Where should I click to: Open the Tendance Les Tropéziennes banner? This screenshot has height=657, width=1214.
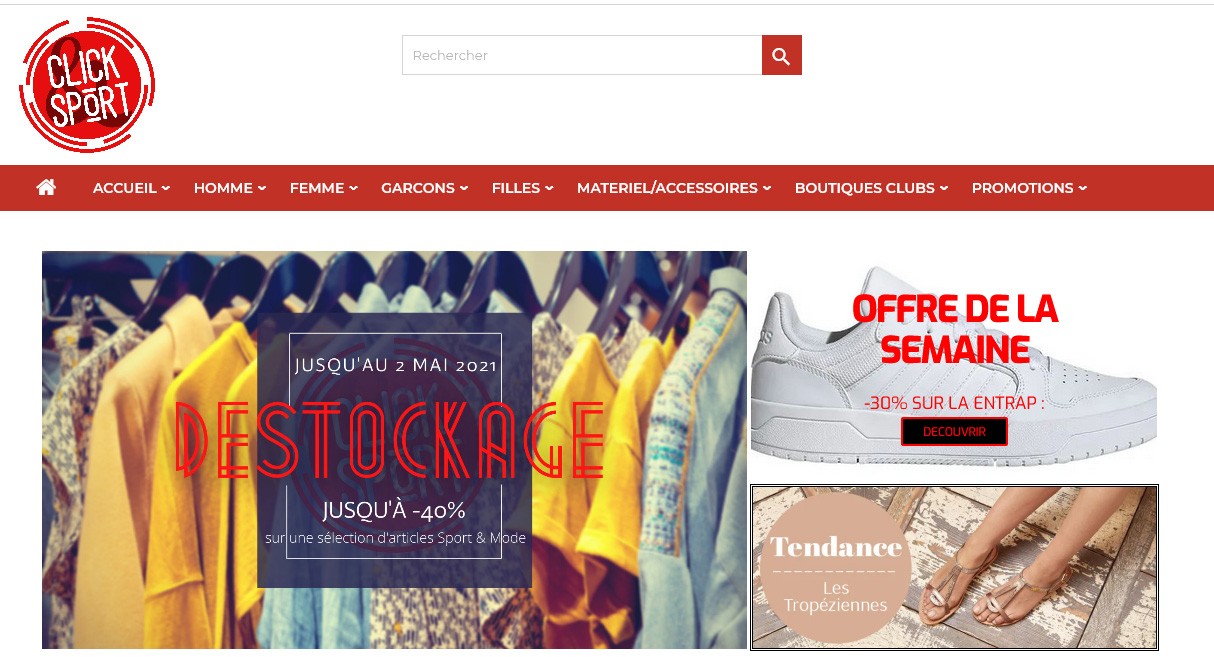[954, 568]
